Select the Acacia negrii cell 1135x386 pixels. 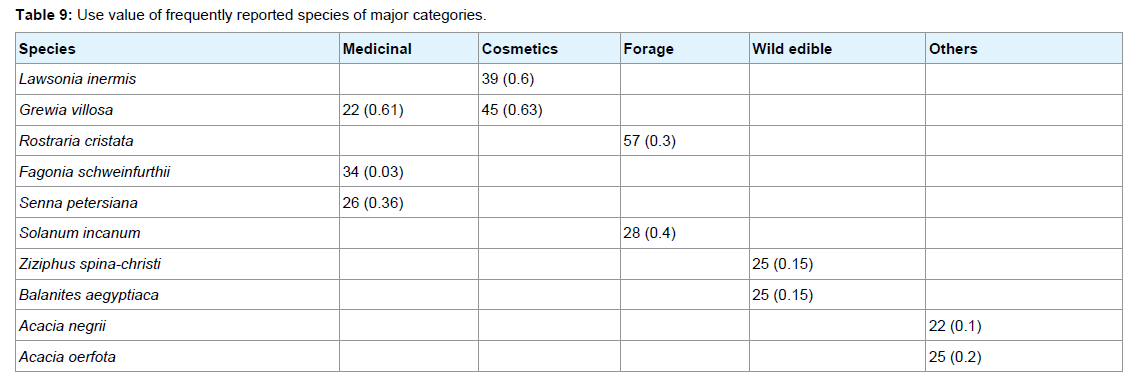click(177, 326)
